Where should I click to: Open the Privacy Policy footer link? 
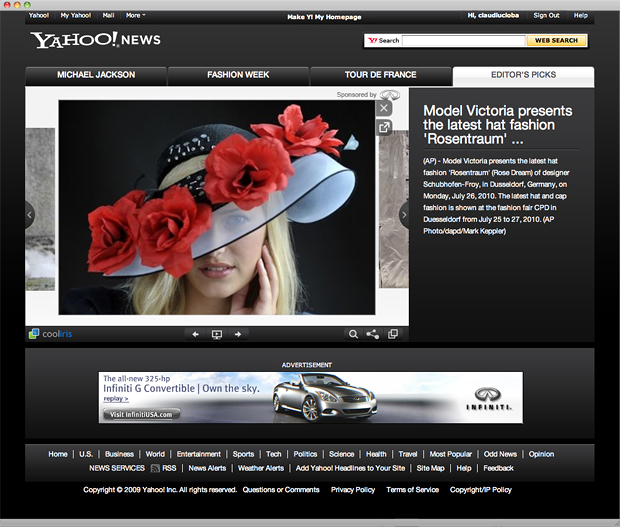[353, 490]
